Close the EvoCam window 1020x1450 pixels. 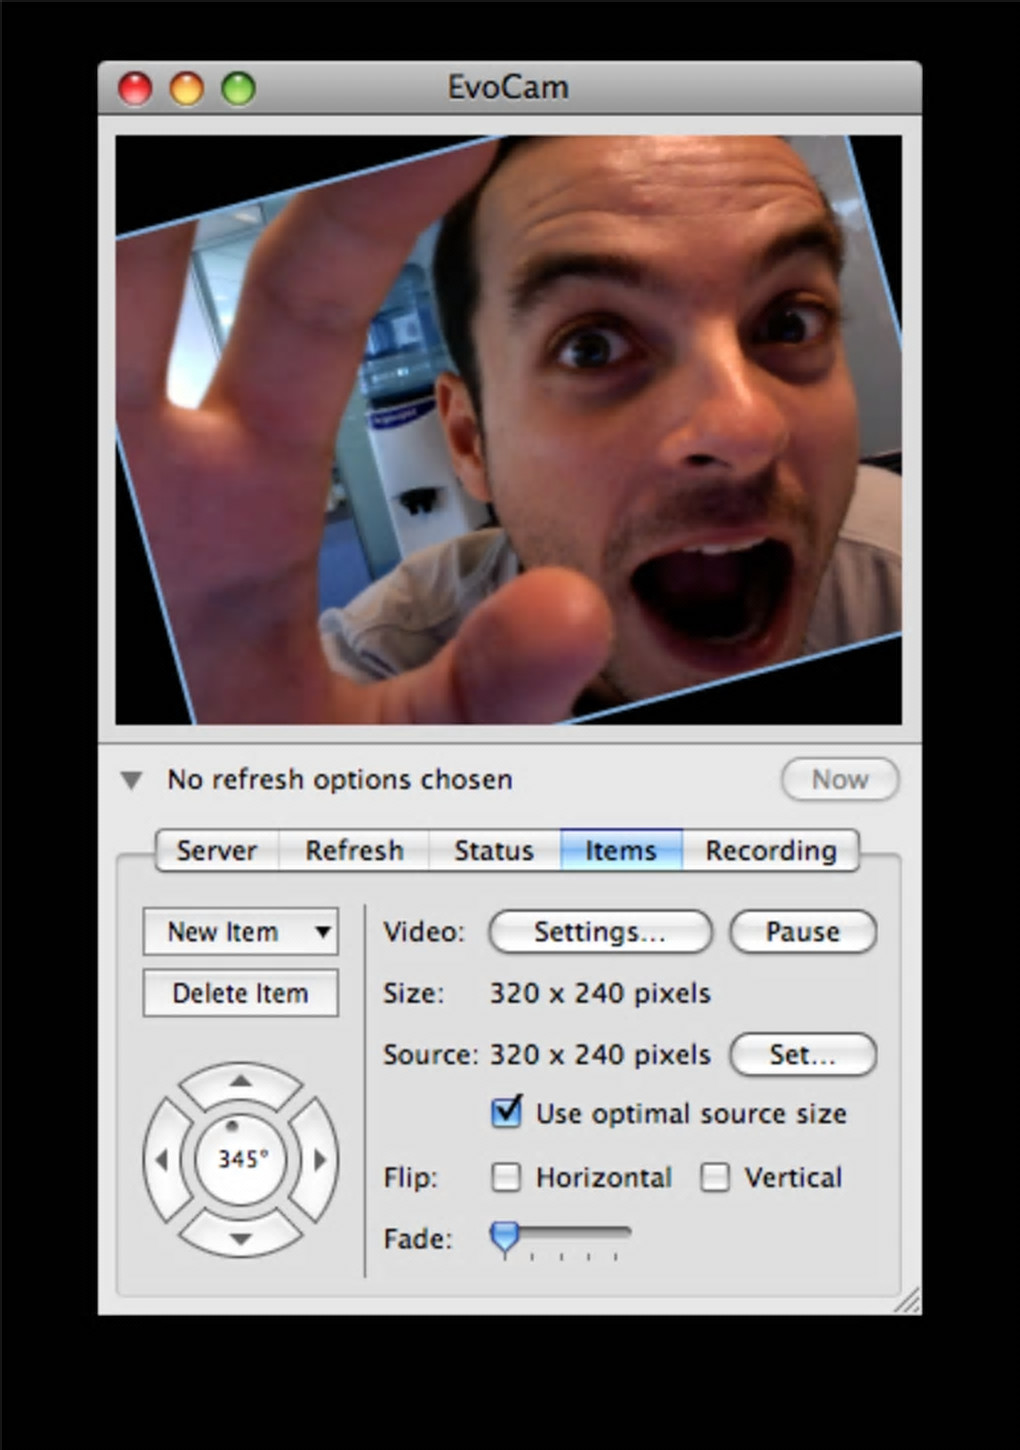[135, 88]
